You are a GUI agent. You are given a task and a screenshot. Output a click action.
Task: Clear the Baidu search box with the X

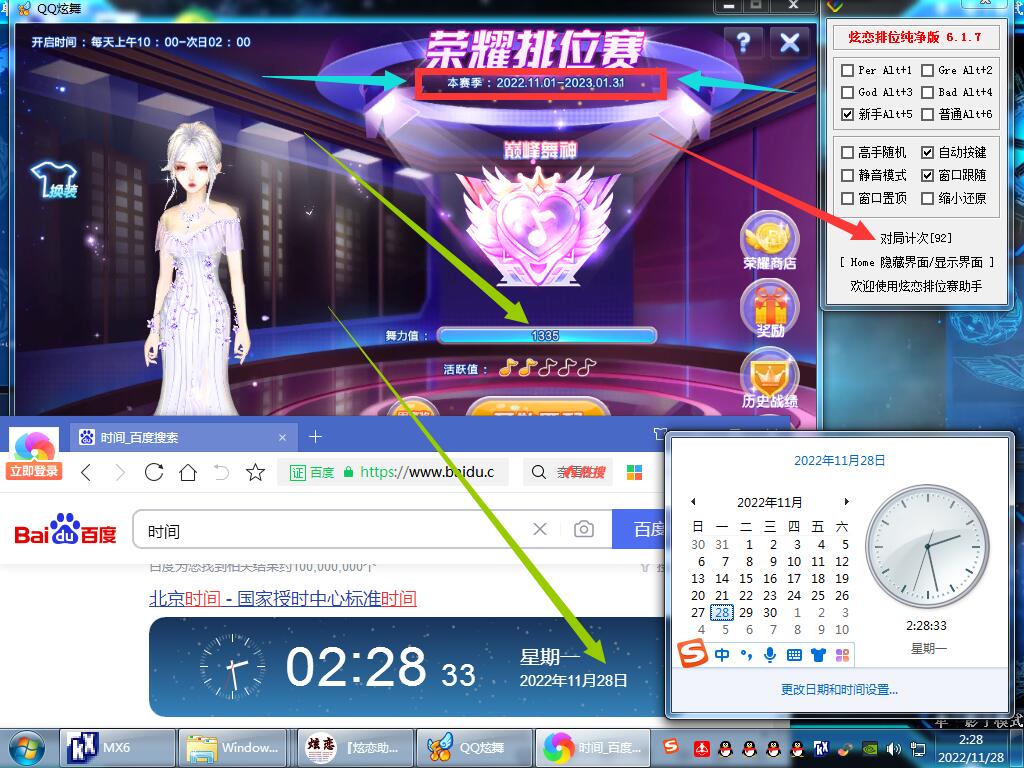540,529
